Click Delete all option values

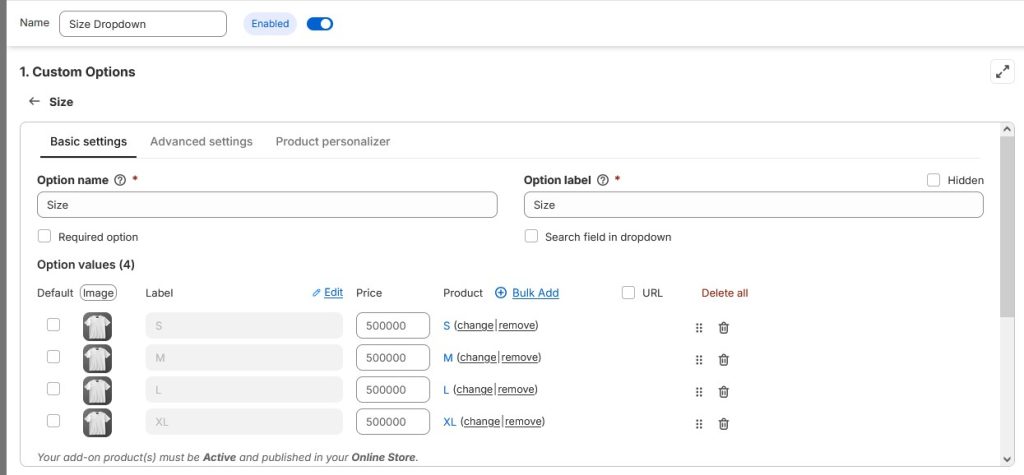pyautogui.click(x=724, y=293)
